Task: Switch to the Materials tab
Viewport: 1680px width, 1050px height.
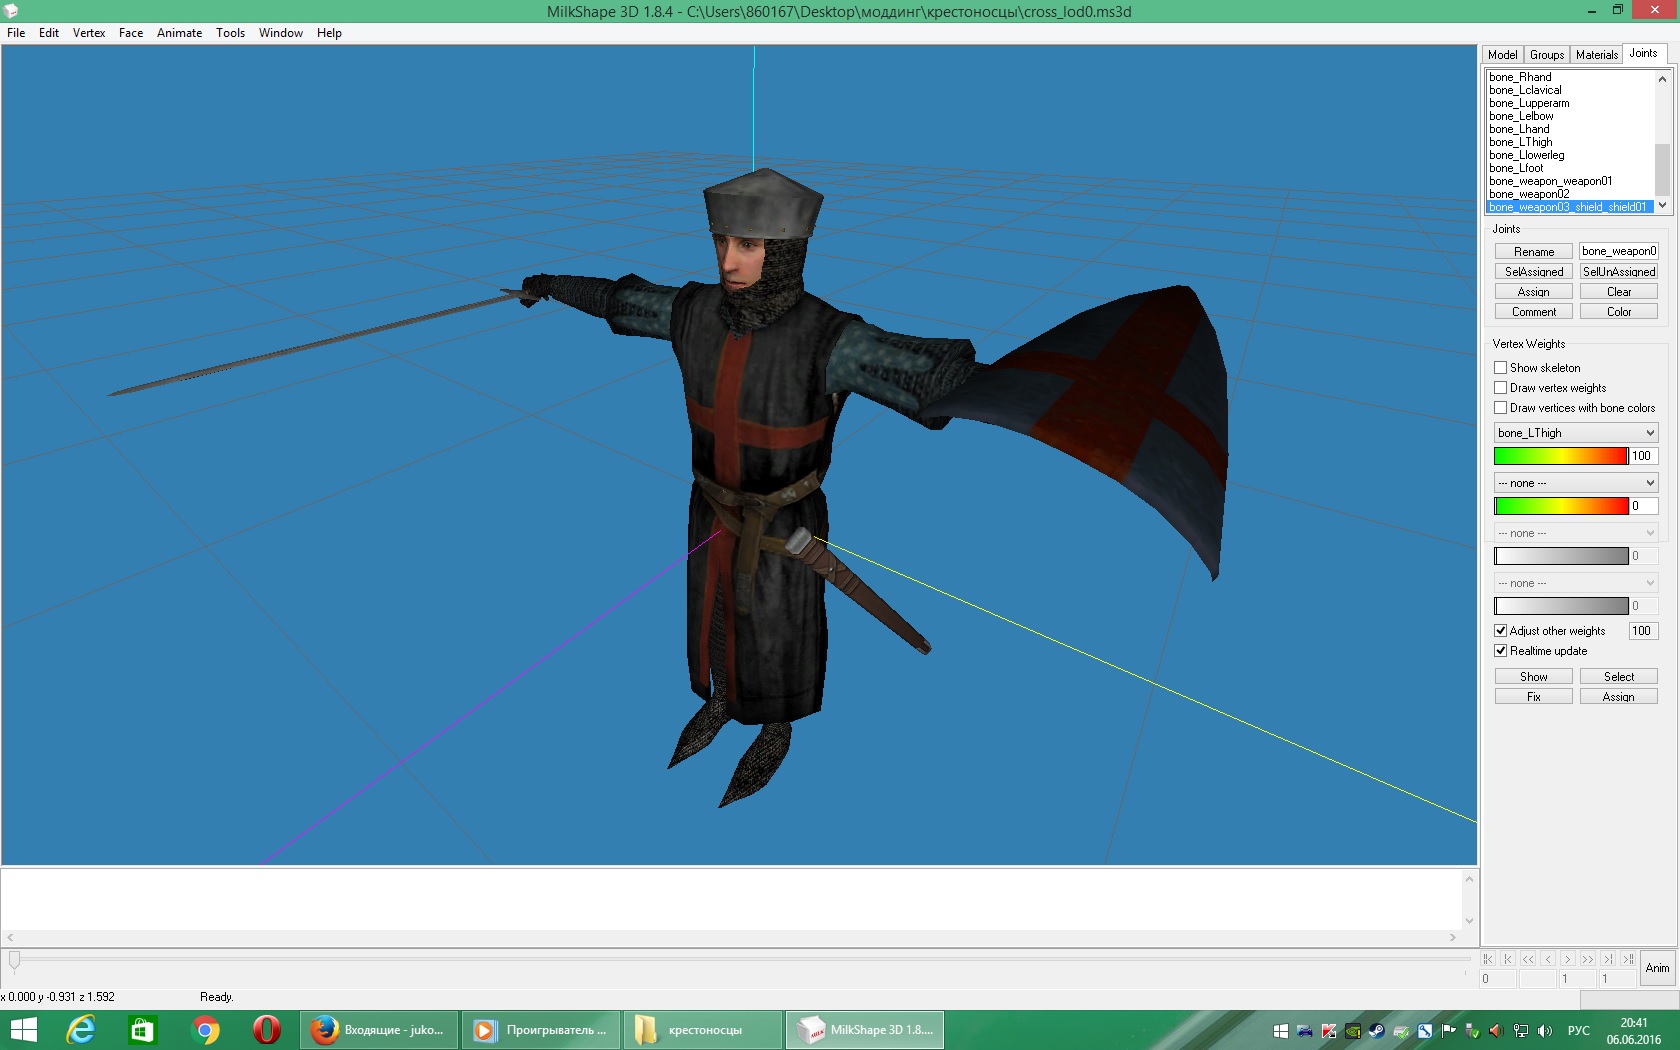Action: click(1597, 55)
